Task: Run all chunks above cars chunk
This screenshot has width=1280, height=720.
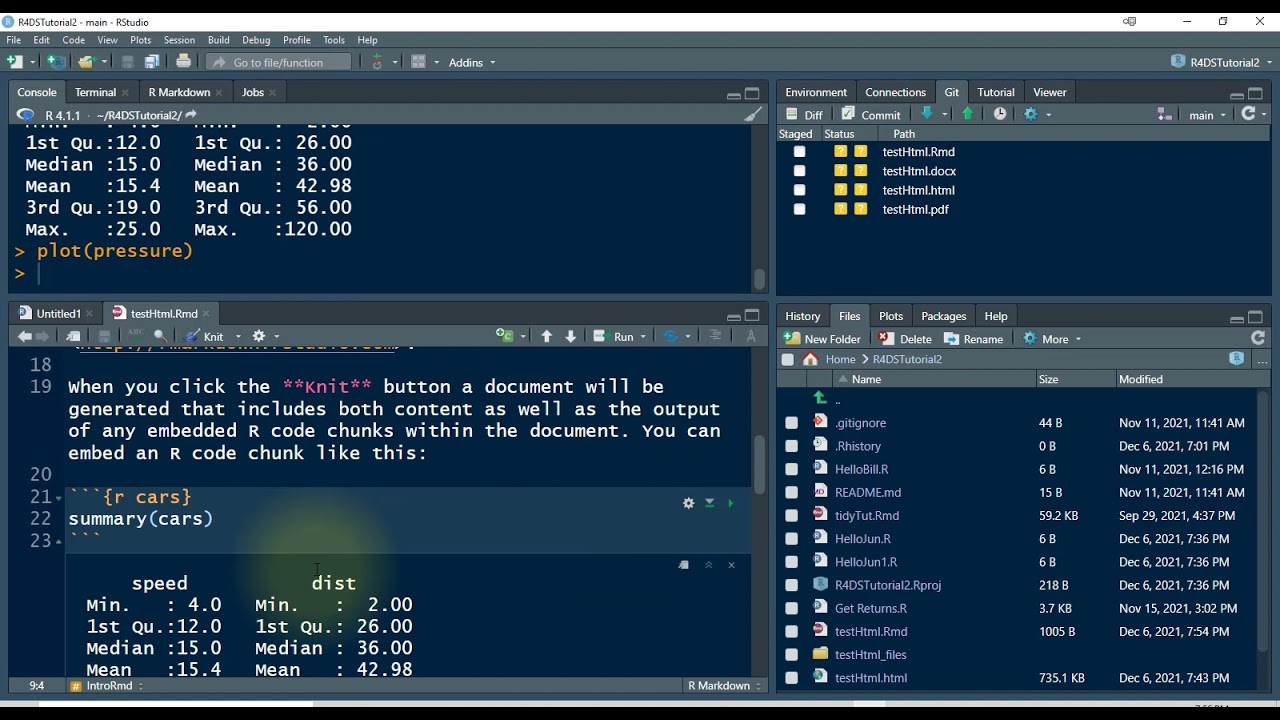Action: coord(709,503)
